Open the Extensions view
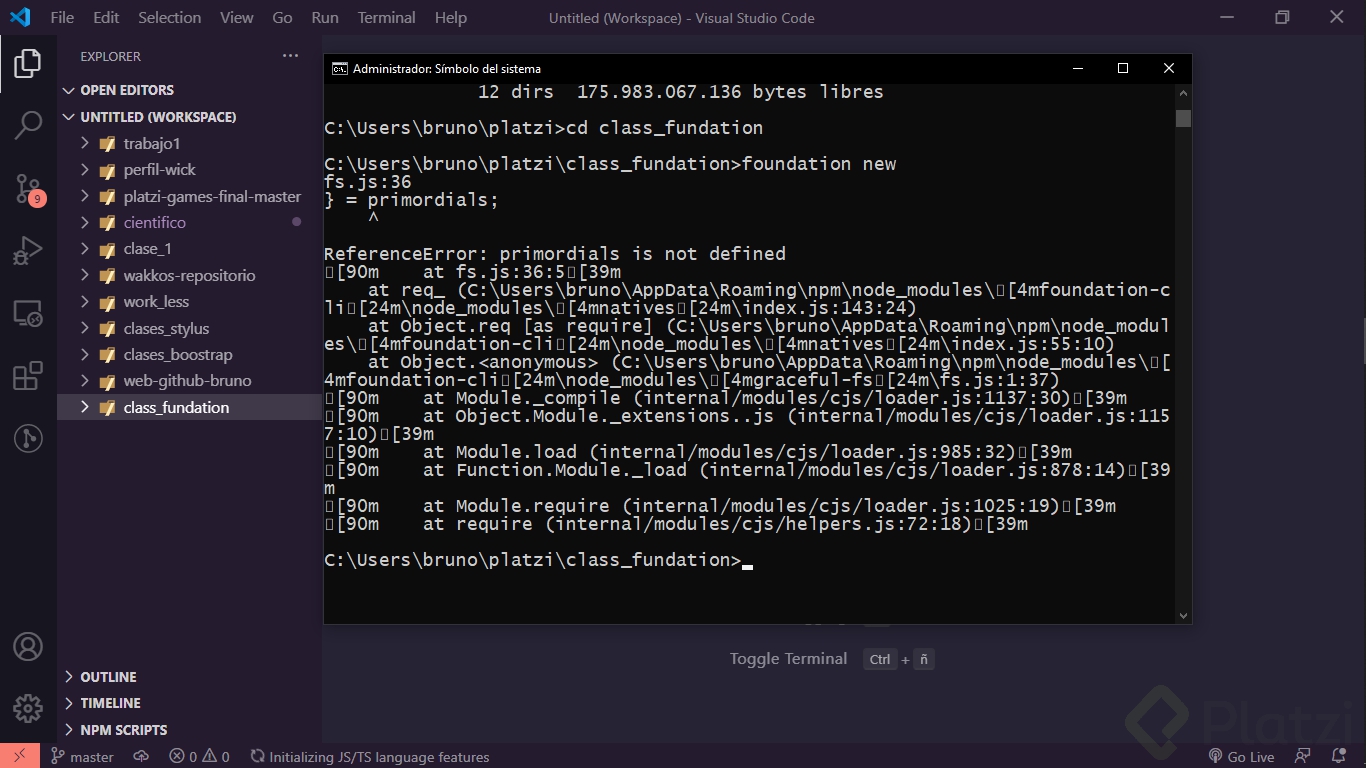Viewport: 1366px width, 768px height. tap(28, 376)
